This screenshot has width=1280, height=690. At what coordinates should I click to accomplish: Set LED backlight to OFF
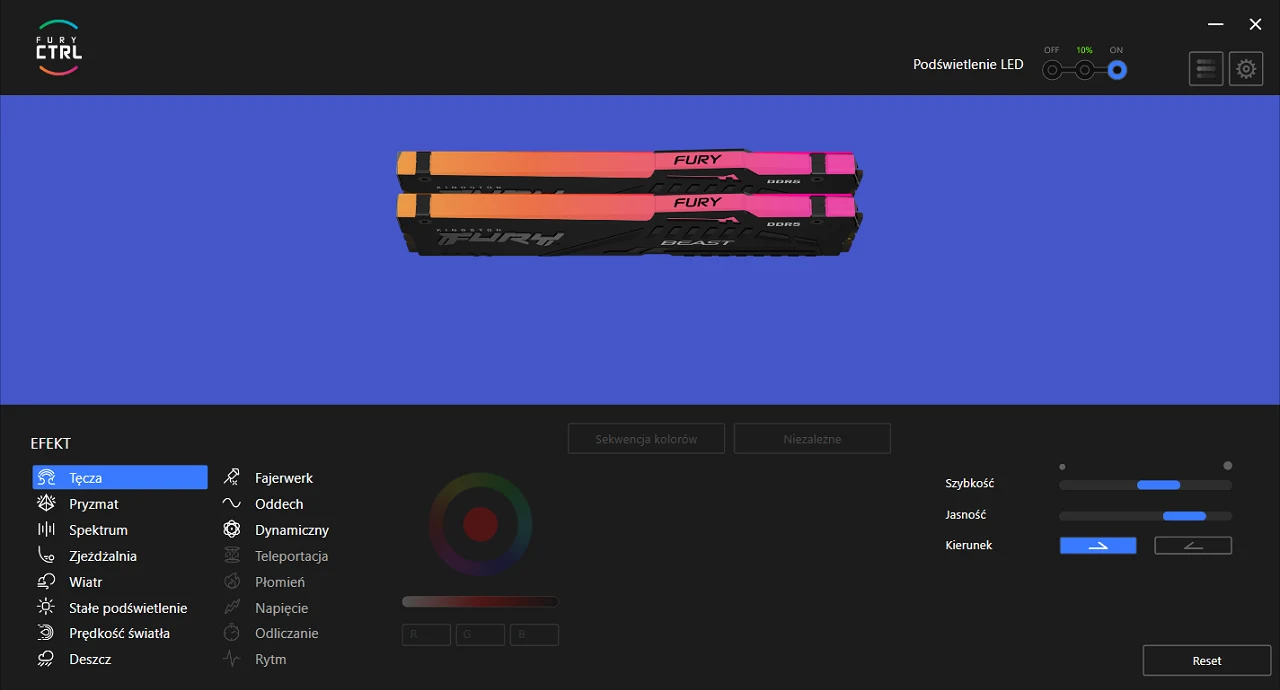coord(1051,70)
